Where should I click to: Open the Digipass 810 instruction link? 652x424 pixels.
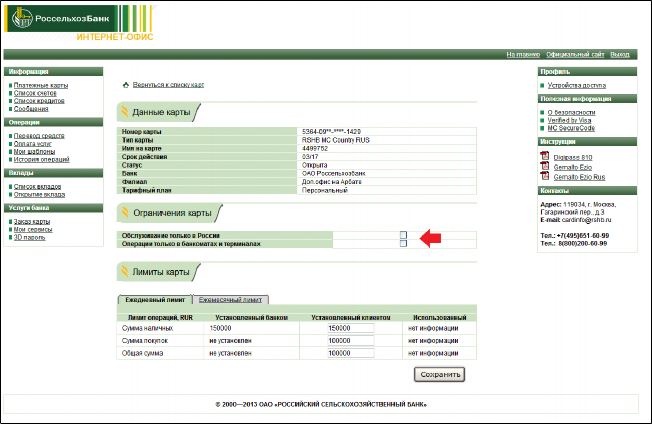573,157
